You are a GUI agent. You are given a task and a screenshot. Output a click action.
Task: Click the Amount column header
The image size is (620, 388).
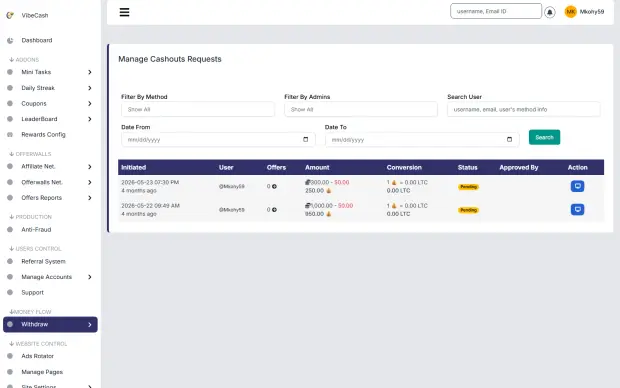coord(317,167)
